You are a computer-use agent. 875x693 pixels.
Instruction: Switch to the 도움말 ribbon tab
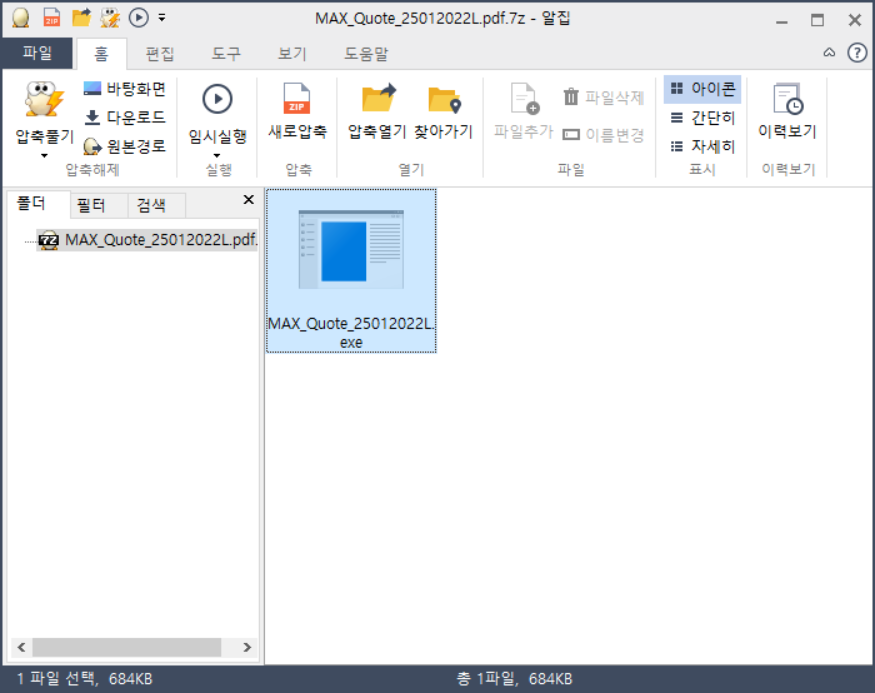coord(366,54)
